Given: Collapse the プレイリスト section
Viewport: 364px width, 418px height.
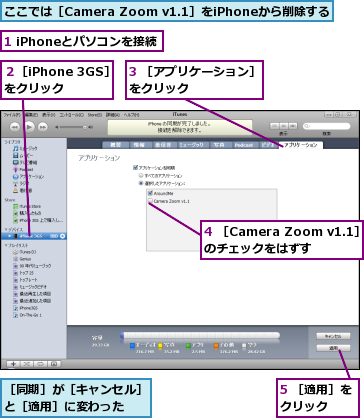Looking at the screenshot, I should point(6,245).
